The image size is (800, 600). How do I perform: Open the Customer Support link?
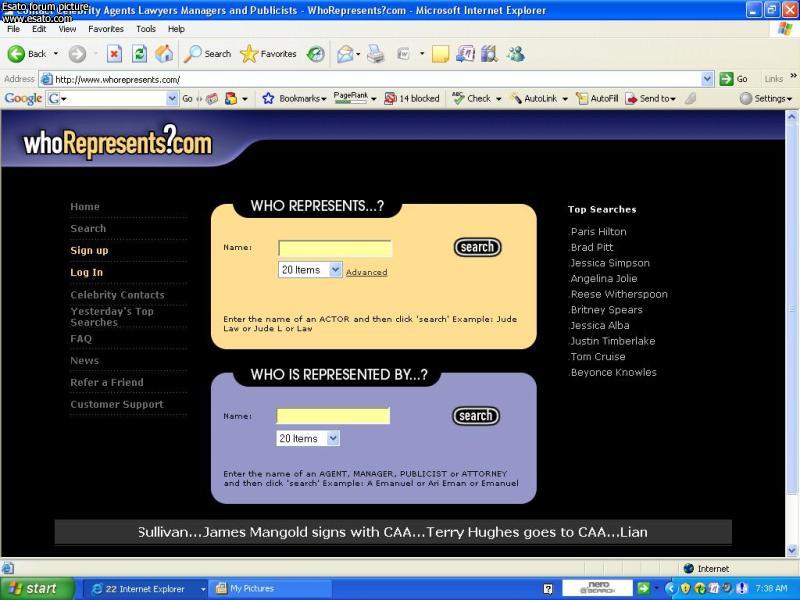tap(117, 404)
